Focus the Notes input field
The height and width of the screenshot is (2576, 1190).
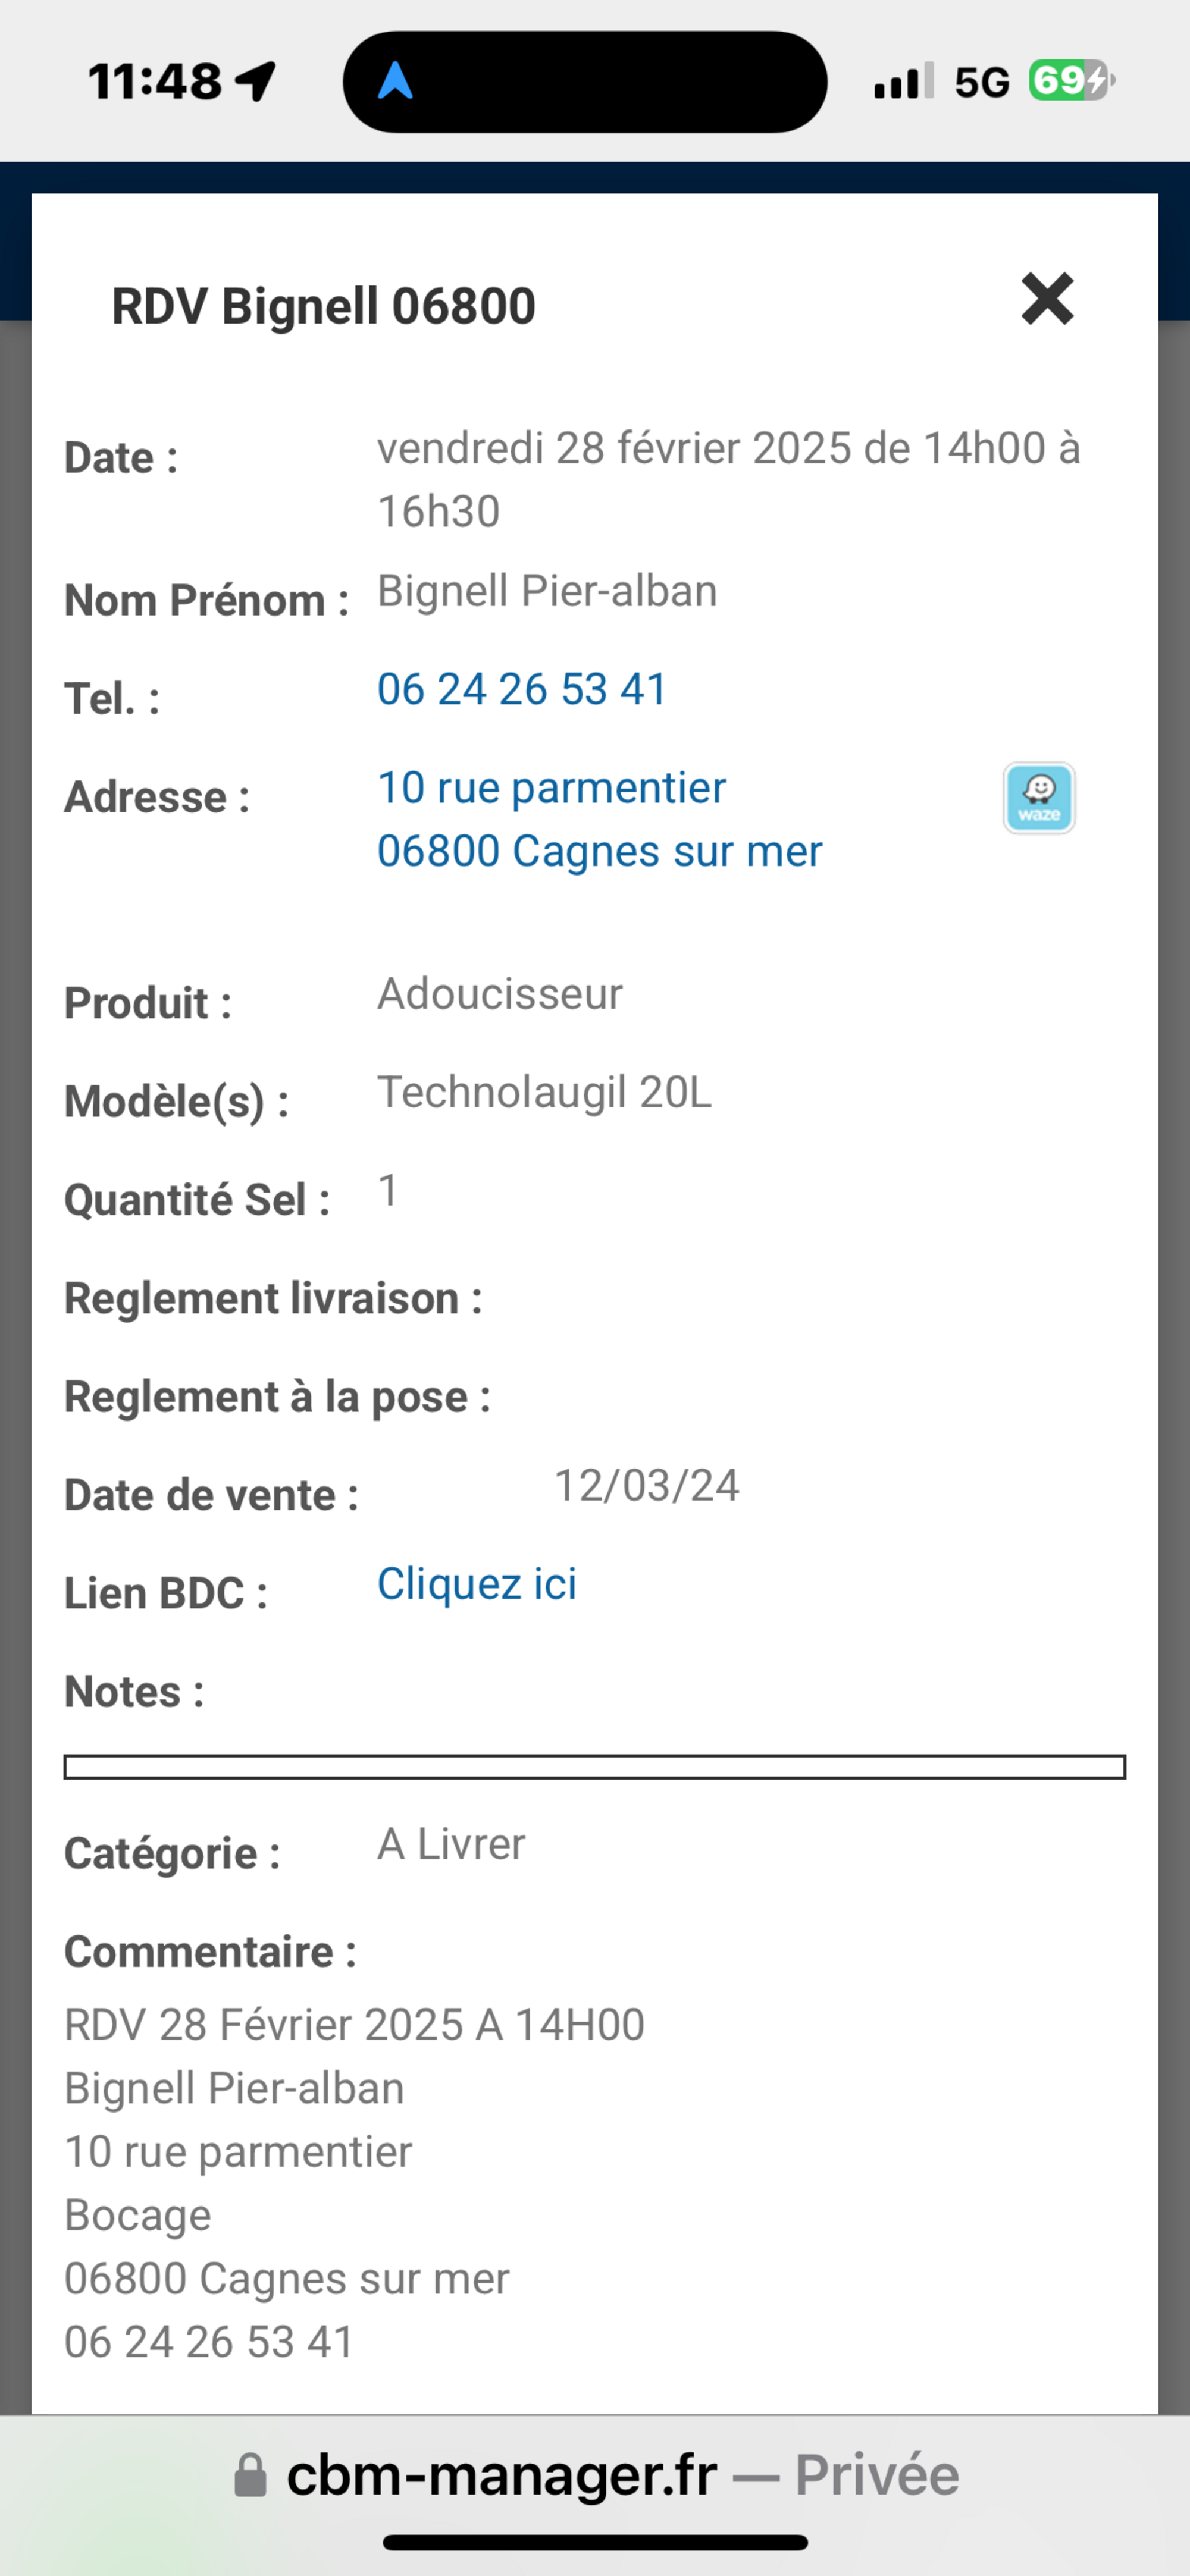[594, 1767]
